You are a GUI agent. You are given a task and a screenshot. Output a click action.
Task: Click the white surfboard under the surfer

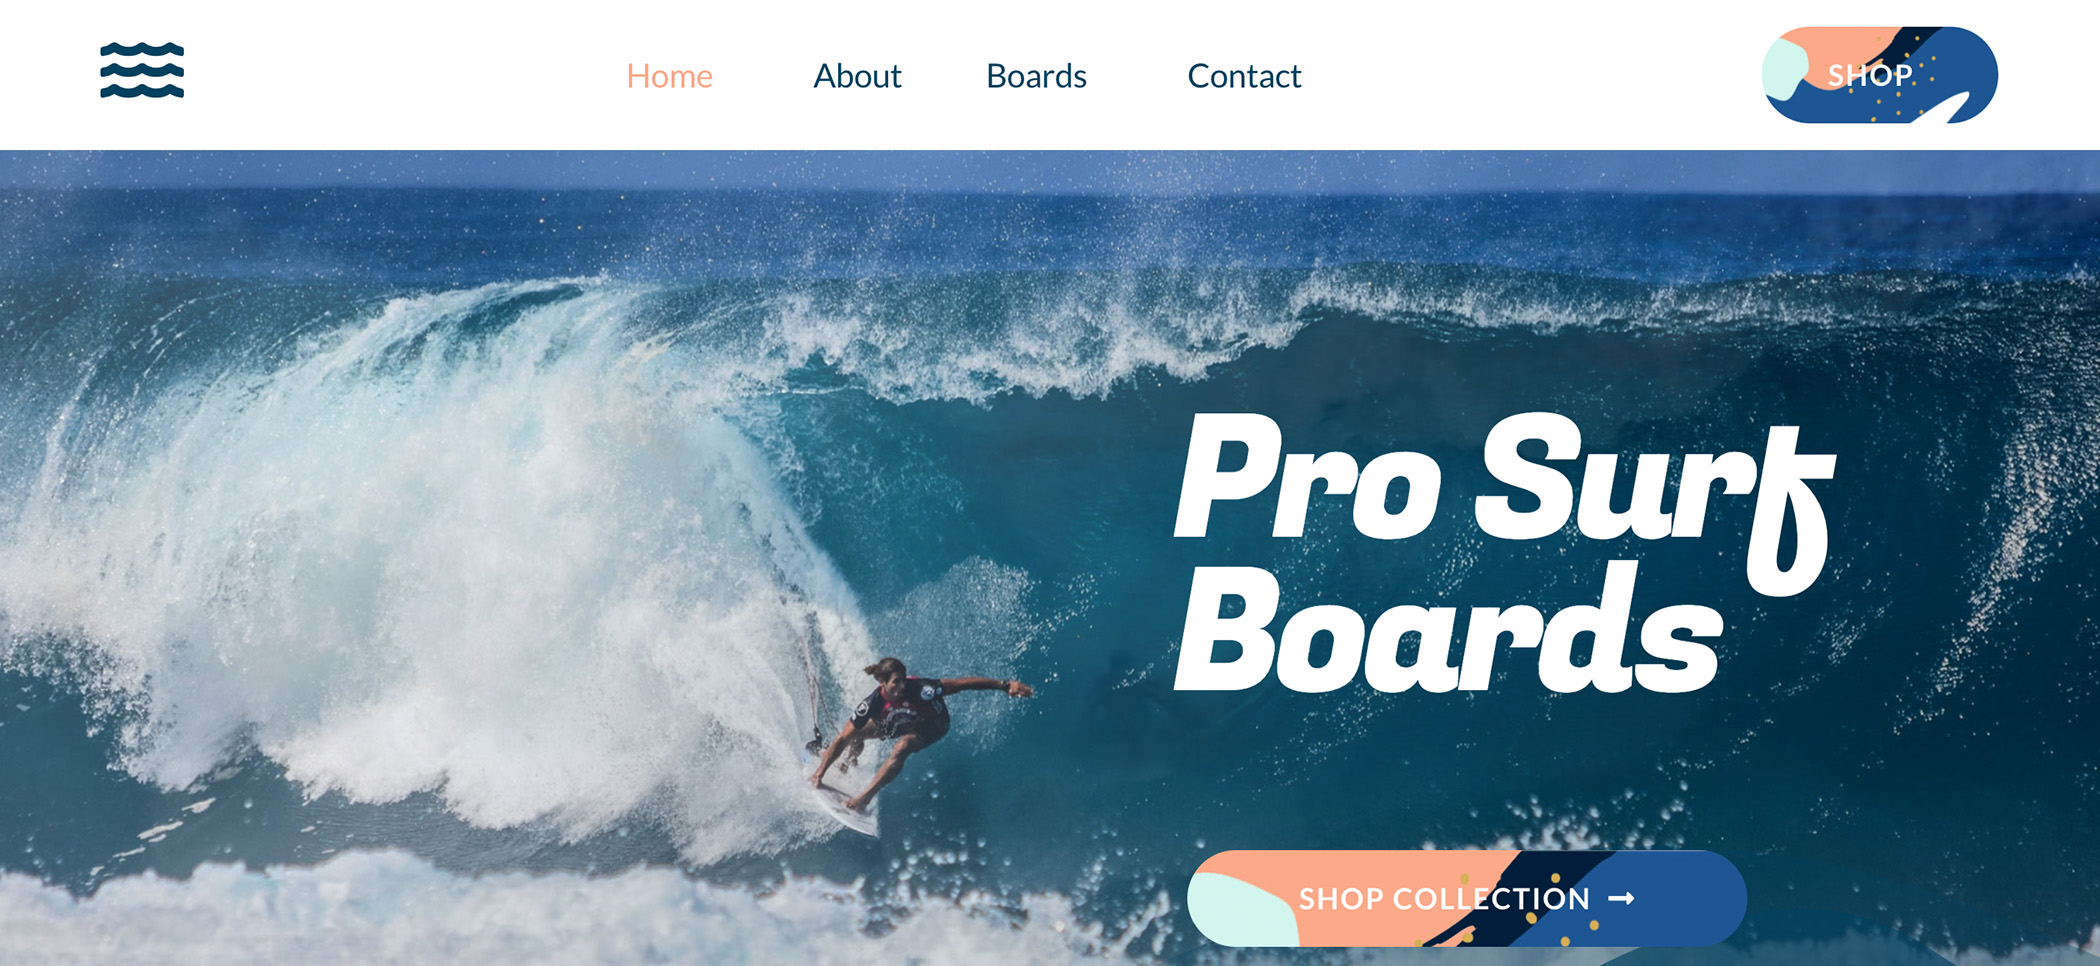(x=845, y=810)
